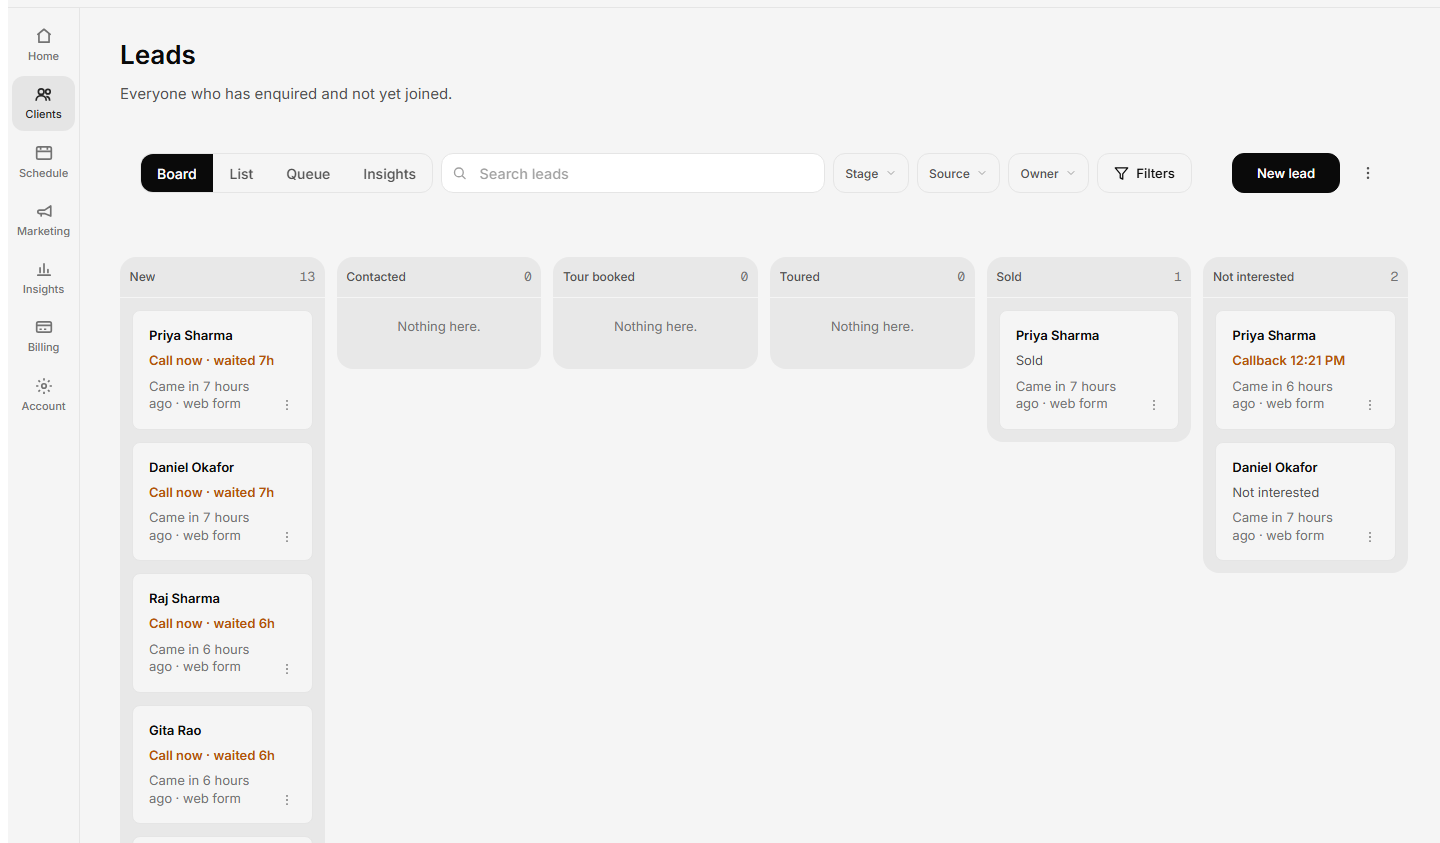The height and width of the screenshot is (843, 1440).
Task: Open Home in the sidebar
Action: [43, 45]
